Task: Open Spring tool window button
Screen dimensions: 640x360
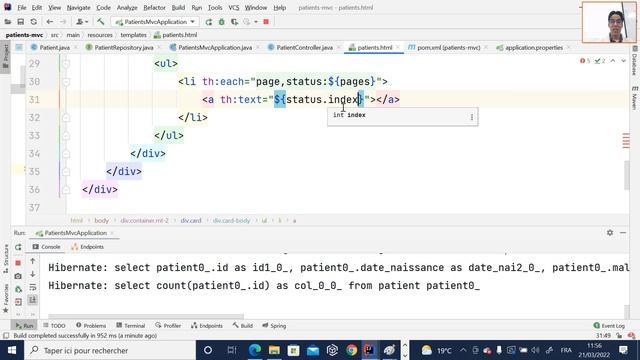Action: [x=274, y=325]
